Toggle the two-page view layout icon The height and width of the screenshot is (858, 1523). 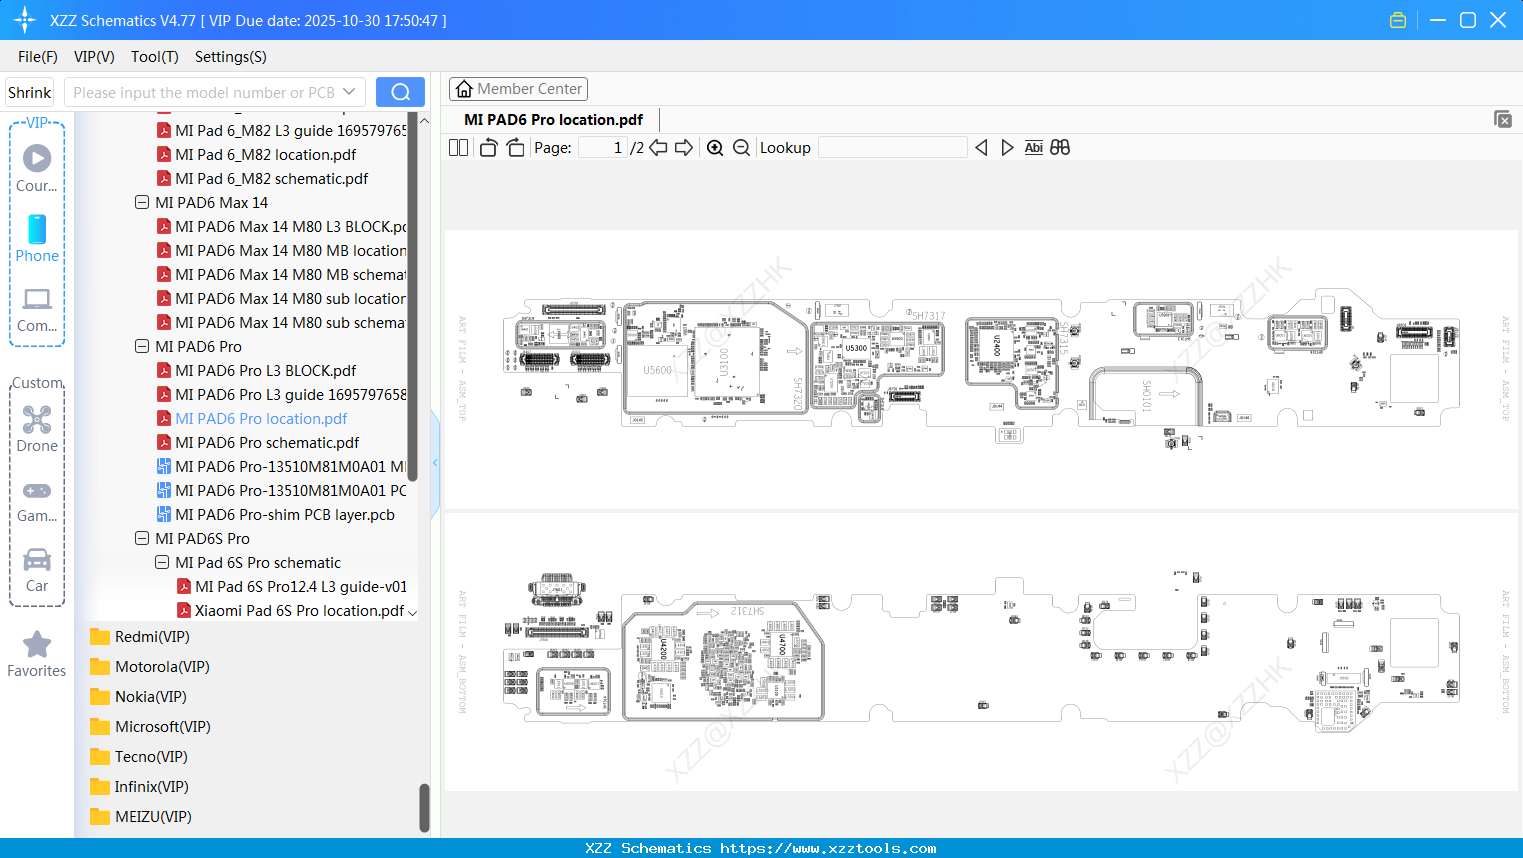pos(458,148)
